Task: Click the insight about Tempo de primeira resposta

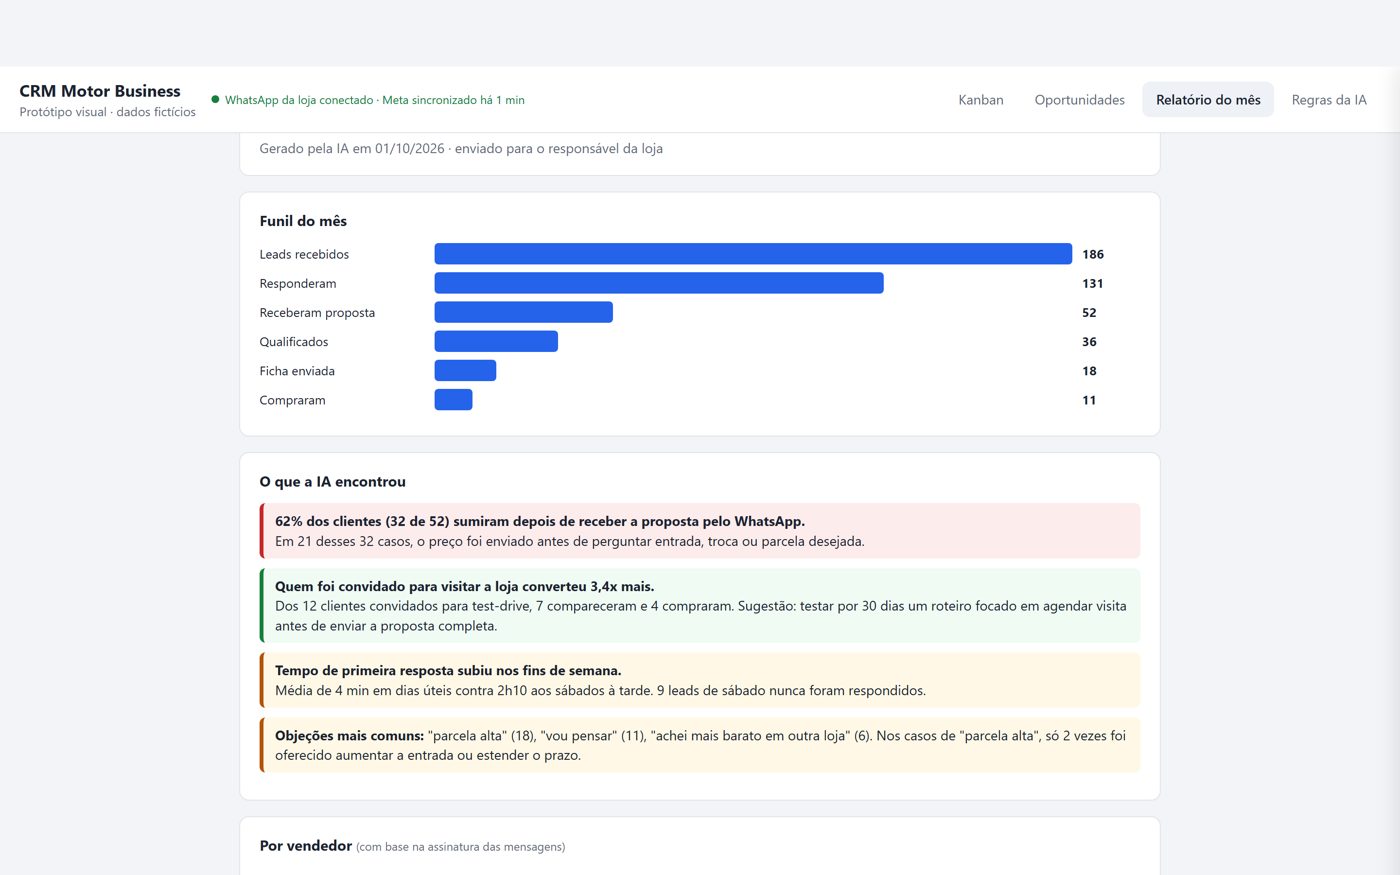Action: pos(700,680)
